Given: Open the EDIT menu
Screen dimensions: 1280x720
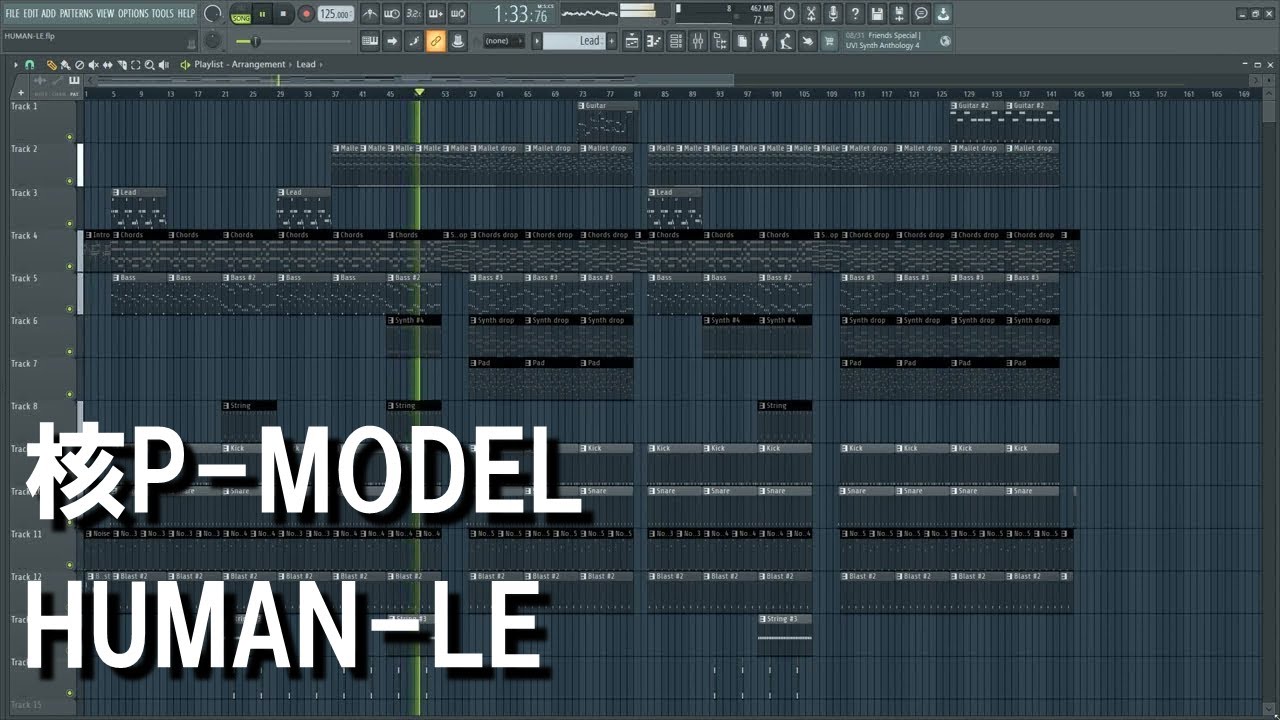Looking at the screenshot, I should click(x=31, y=14).
